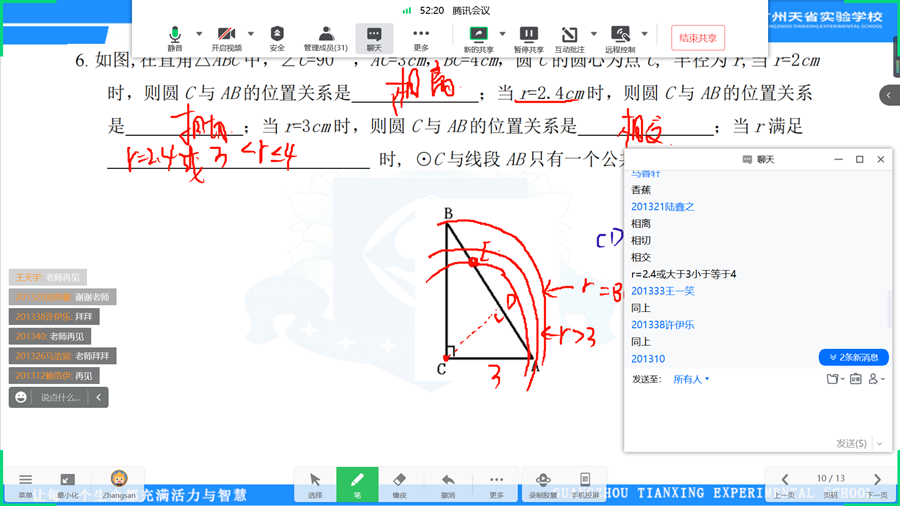Viewport: 900px width, 506px height.
Task: Open 更多 menu in top meeting toolbar
Action: [421, 38]
